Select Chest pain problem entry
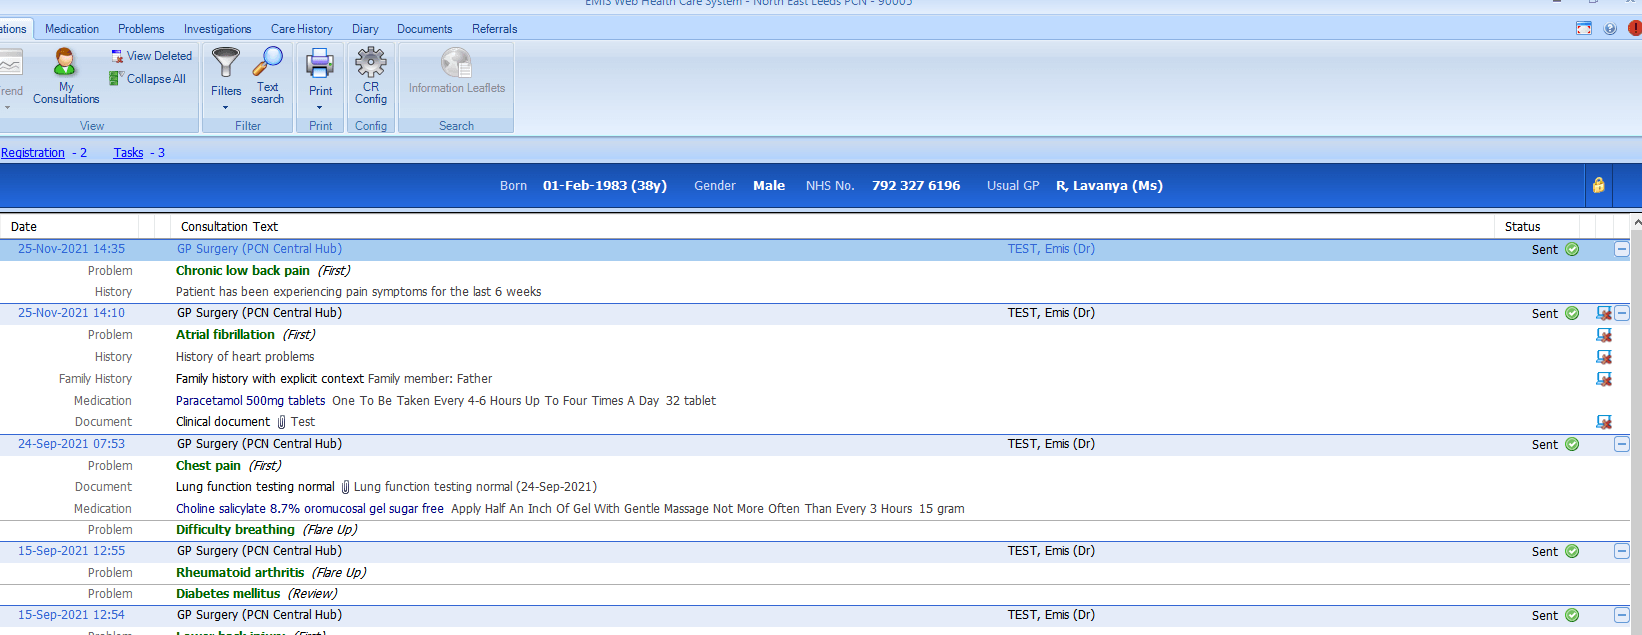The height and width of the screenshot is (635, 1642). (208, 466)
